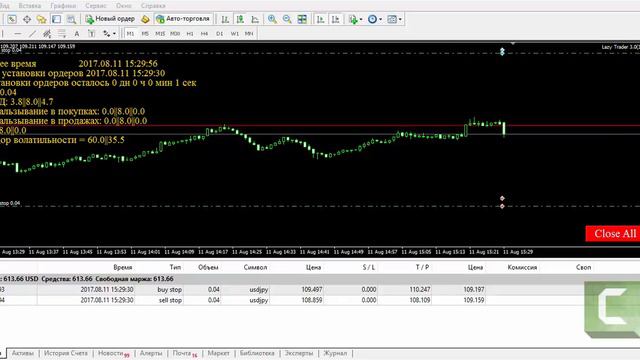The height and width of the screenshot is (360, 640).
Task: Switch to the Новости tab
Action: [x=113, y=353]
